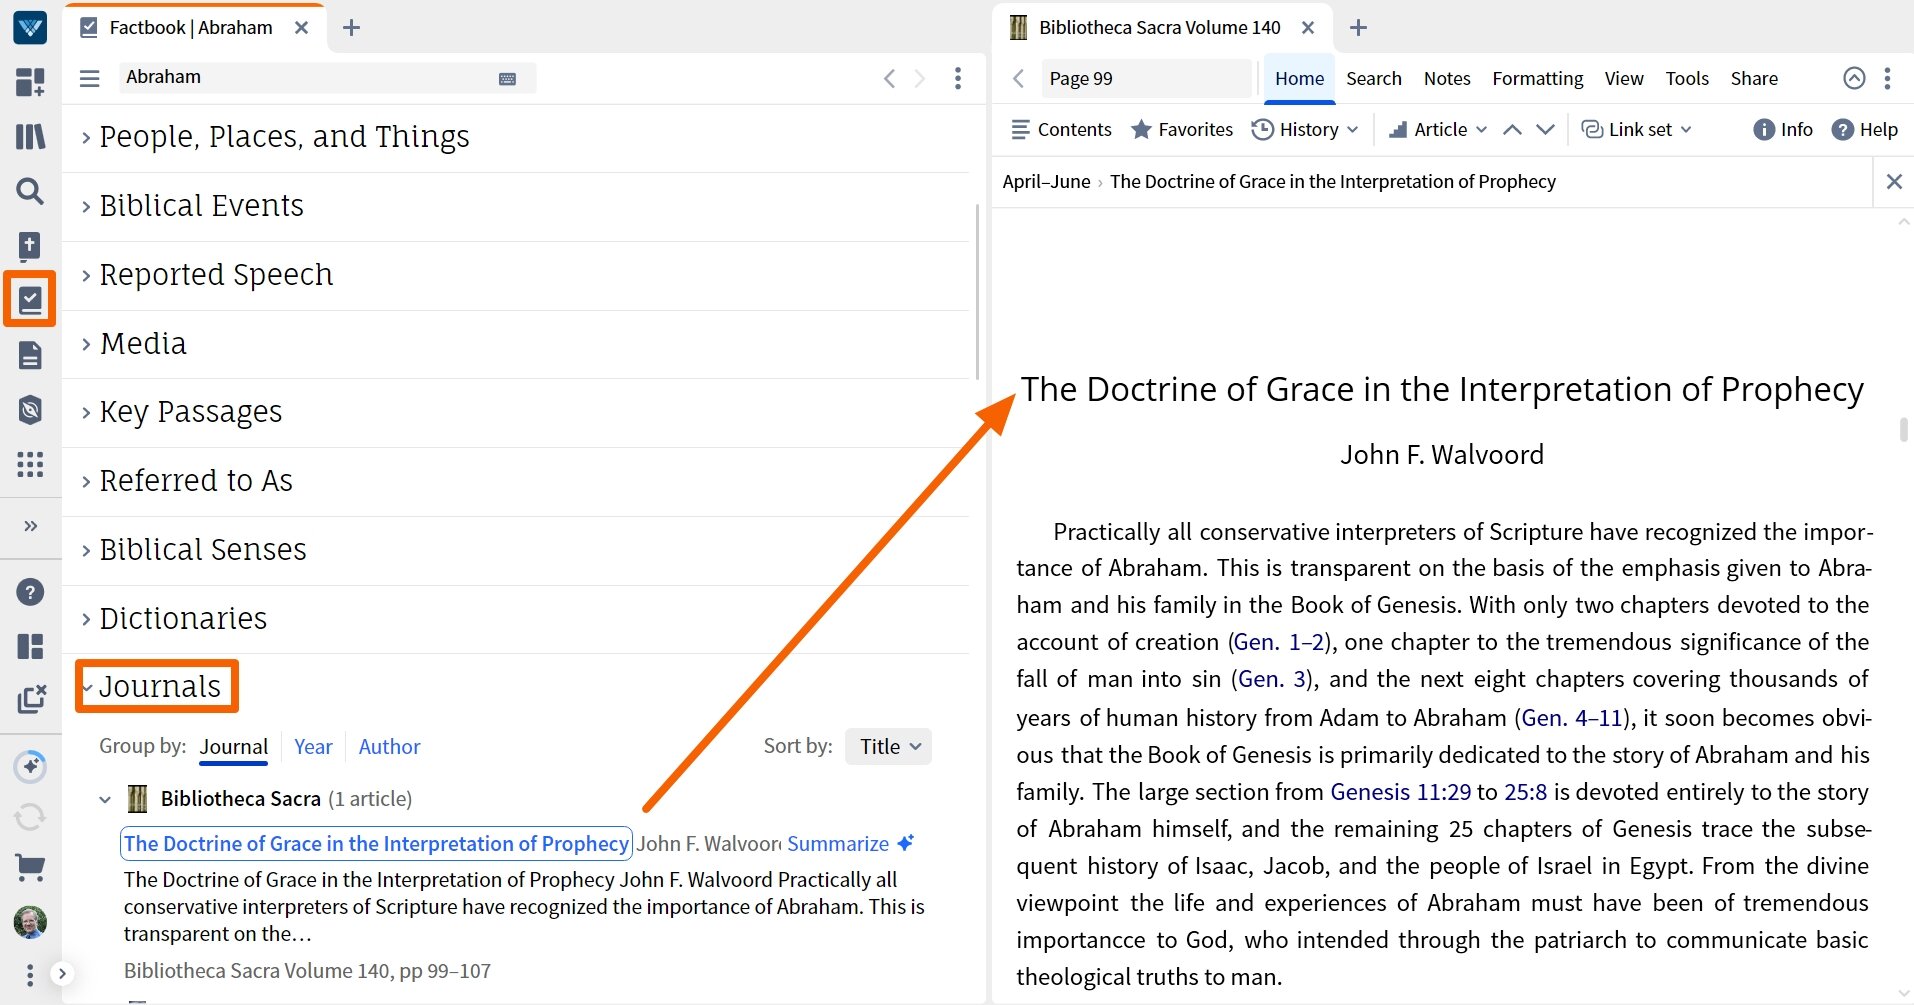Open the Layouts icon in sidebar
This screenshot has height=1005, width=1914.
click(x=30, y=646)
